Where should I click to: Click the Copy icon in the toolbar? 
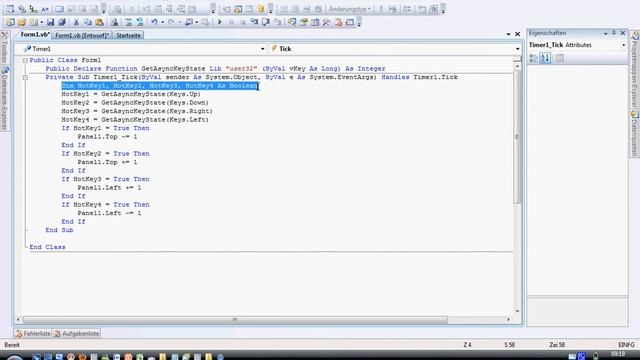point(87,22)
